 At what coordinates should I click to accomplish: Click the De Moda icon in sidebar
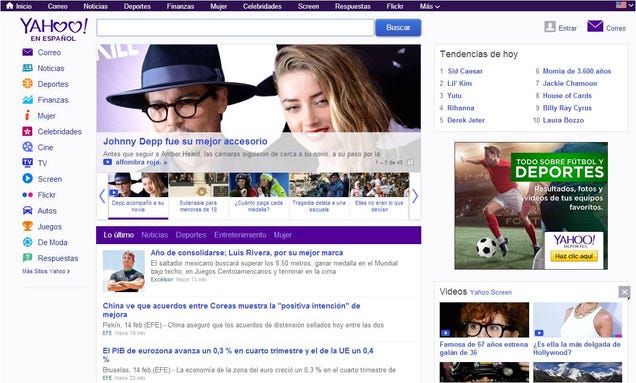pos(27,242)
